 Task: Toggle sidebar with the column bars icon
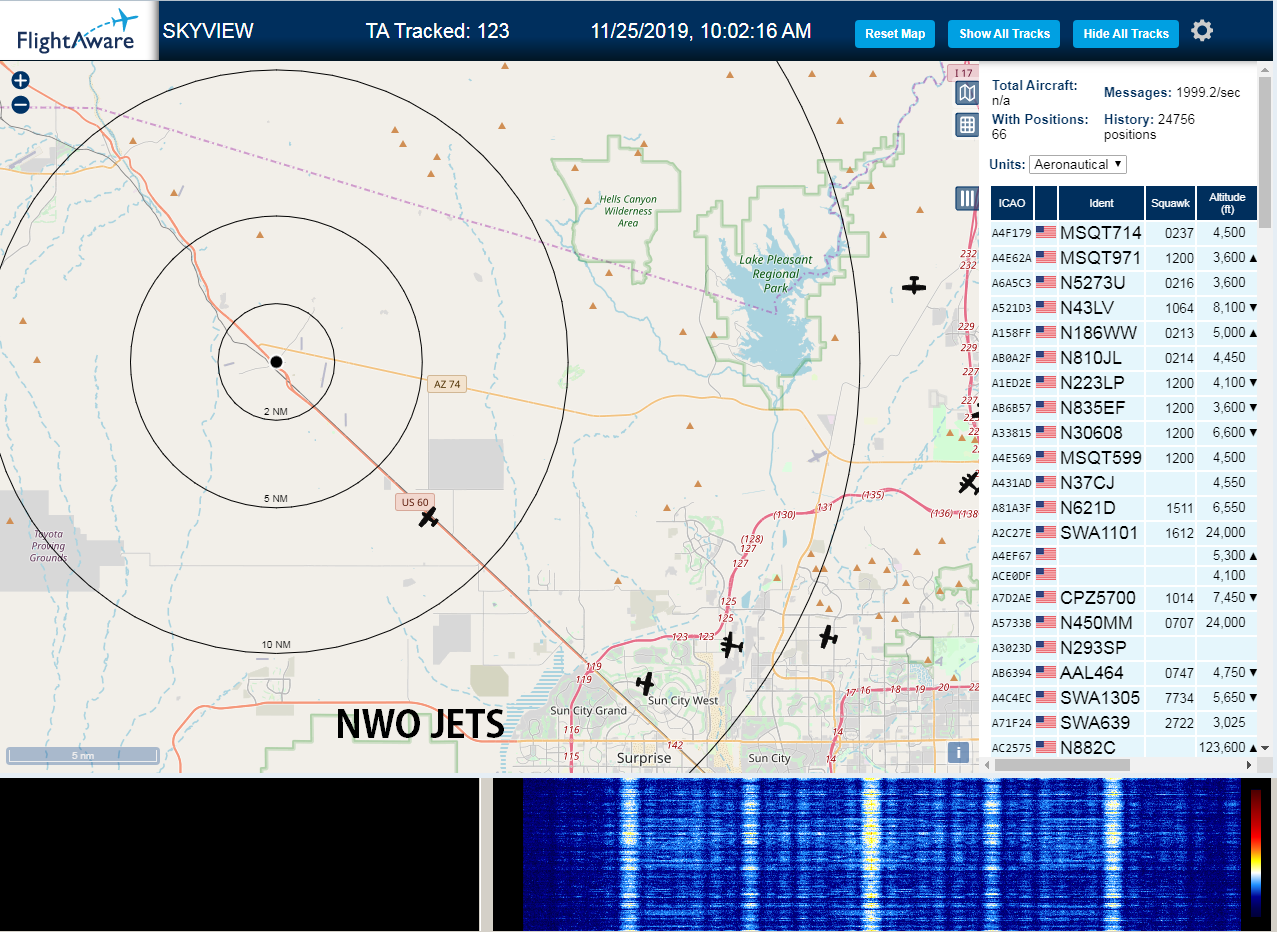tap(966, 198)
